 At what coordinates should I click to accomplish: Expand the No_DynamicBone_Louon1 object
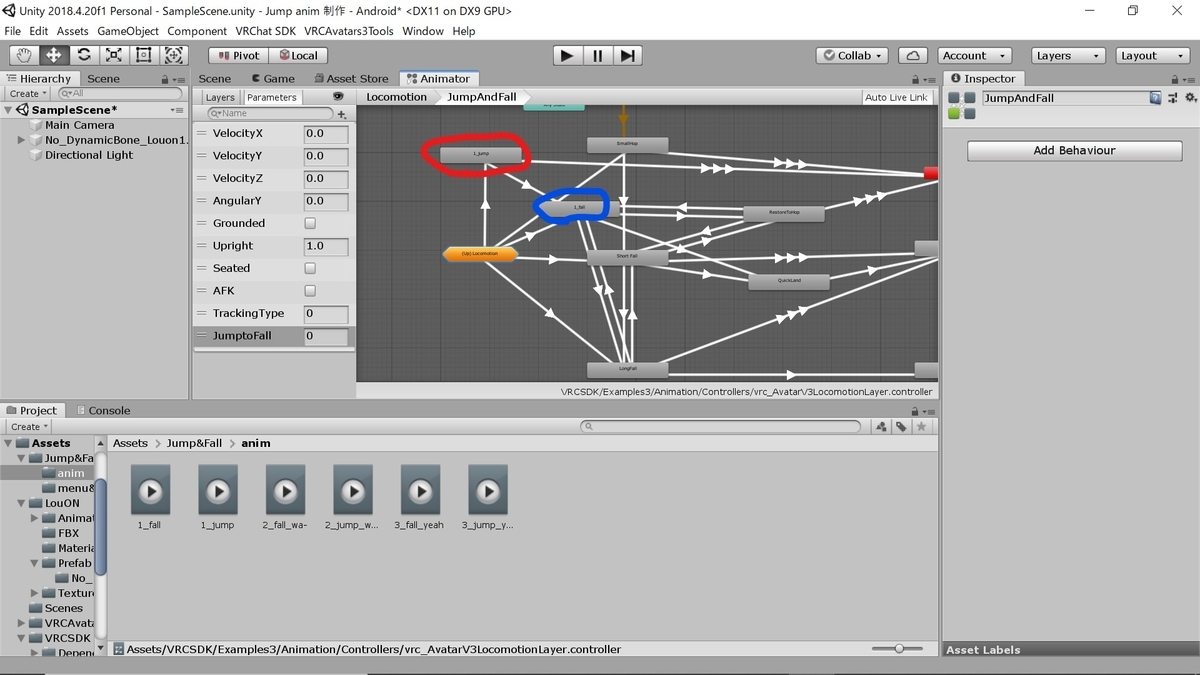click(21, 140)
